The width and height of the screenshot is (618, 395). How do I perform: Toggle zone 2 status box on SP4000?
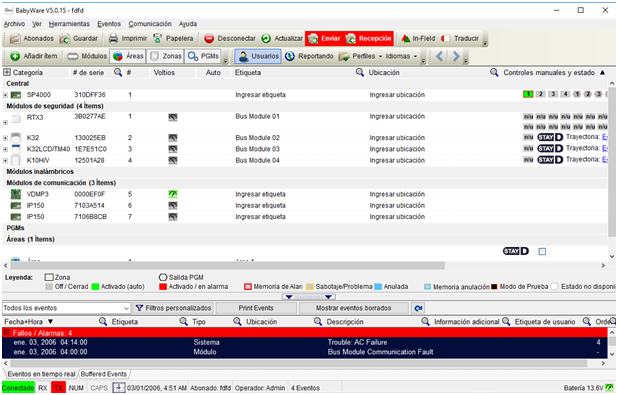(541, 94)
